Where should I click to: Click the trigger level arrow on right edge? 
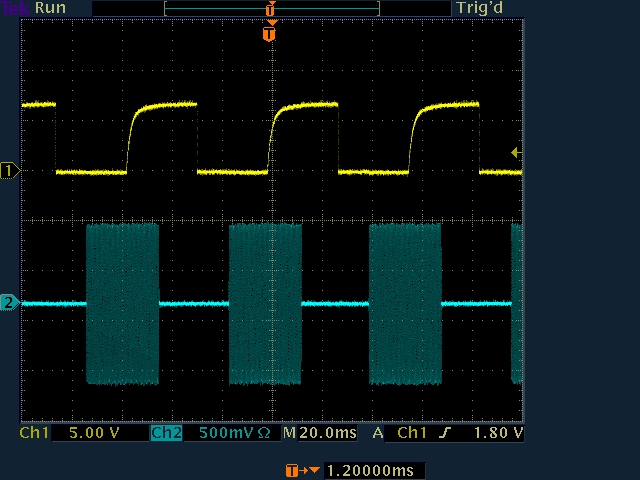click(516, 153)
